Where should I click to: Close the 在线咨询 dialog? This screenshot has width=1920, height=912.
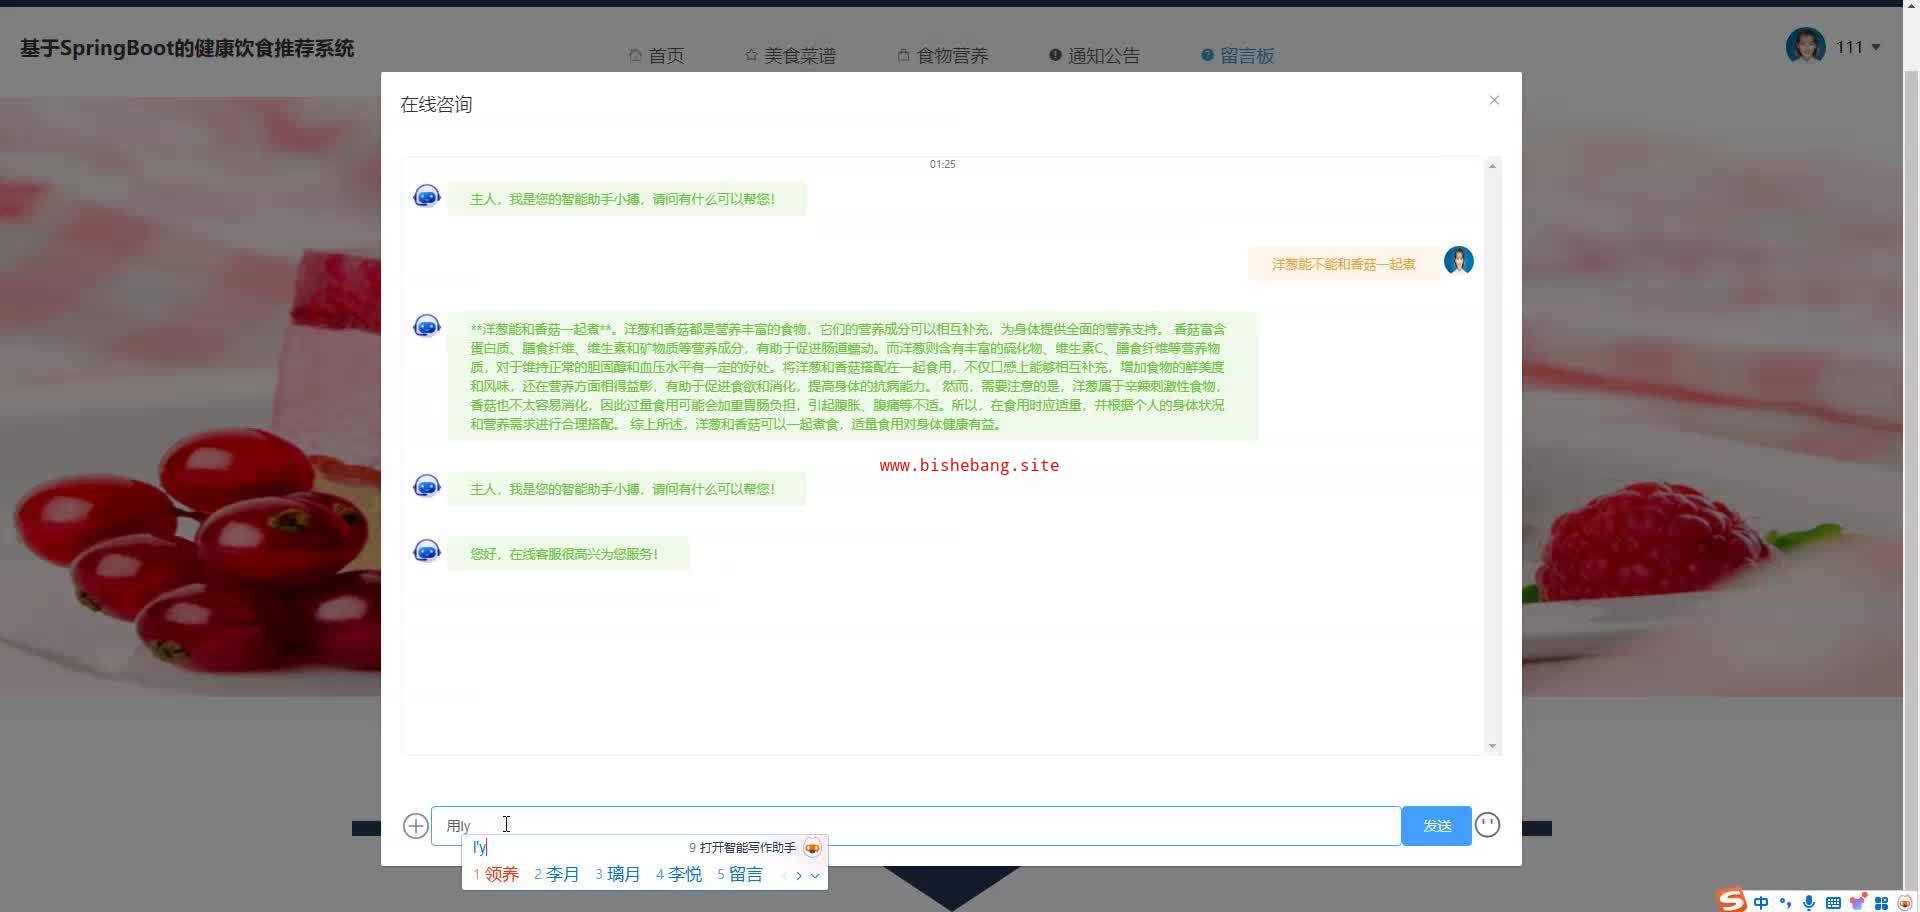[x=1494, y=100]
